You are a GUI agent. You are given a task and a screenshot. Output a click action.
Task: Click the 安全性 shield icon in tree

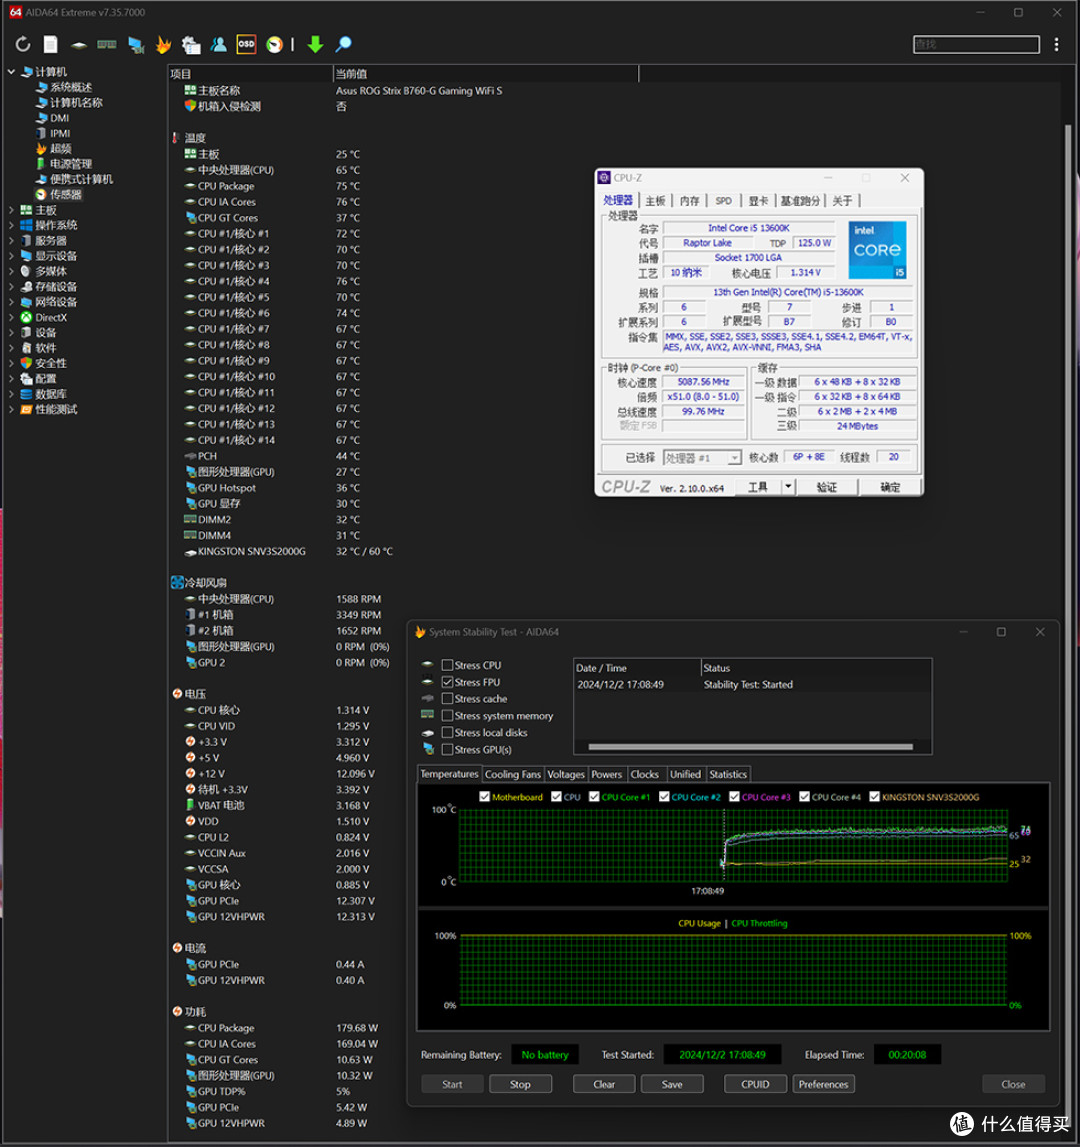click(26, 364)
